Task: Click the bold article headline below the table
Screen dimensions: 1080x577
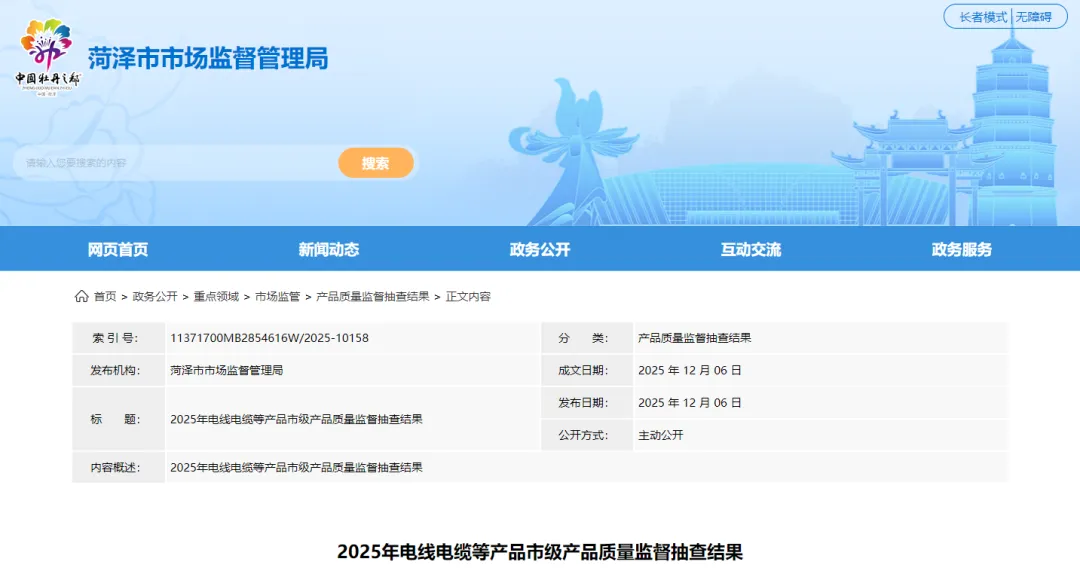Action: point(540,552)
